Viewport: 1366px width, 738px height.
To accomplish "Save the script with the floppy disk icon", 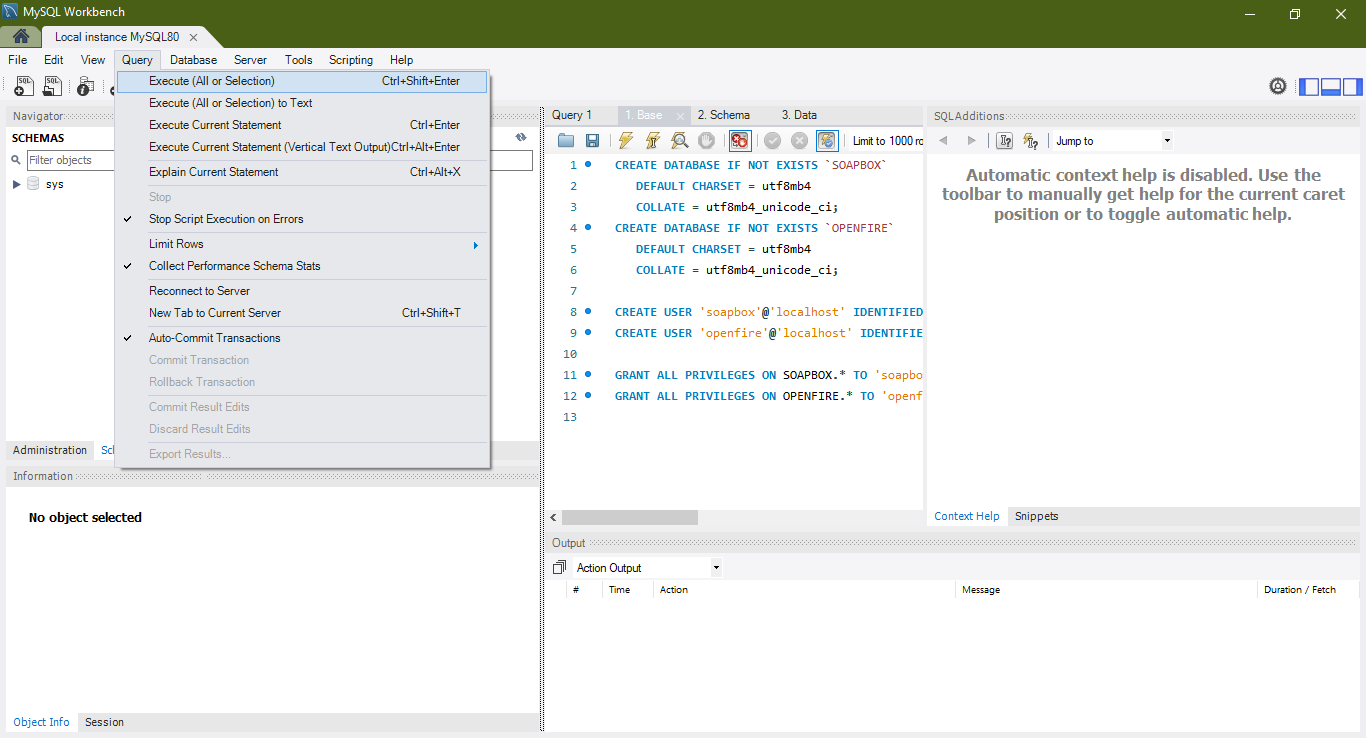I will pos(592,141).
